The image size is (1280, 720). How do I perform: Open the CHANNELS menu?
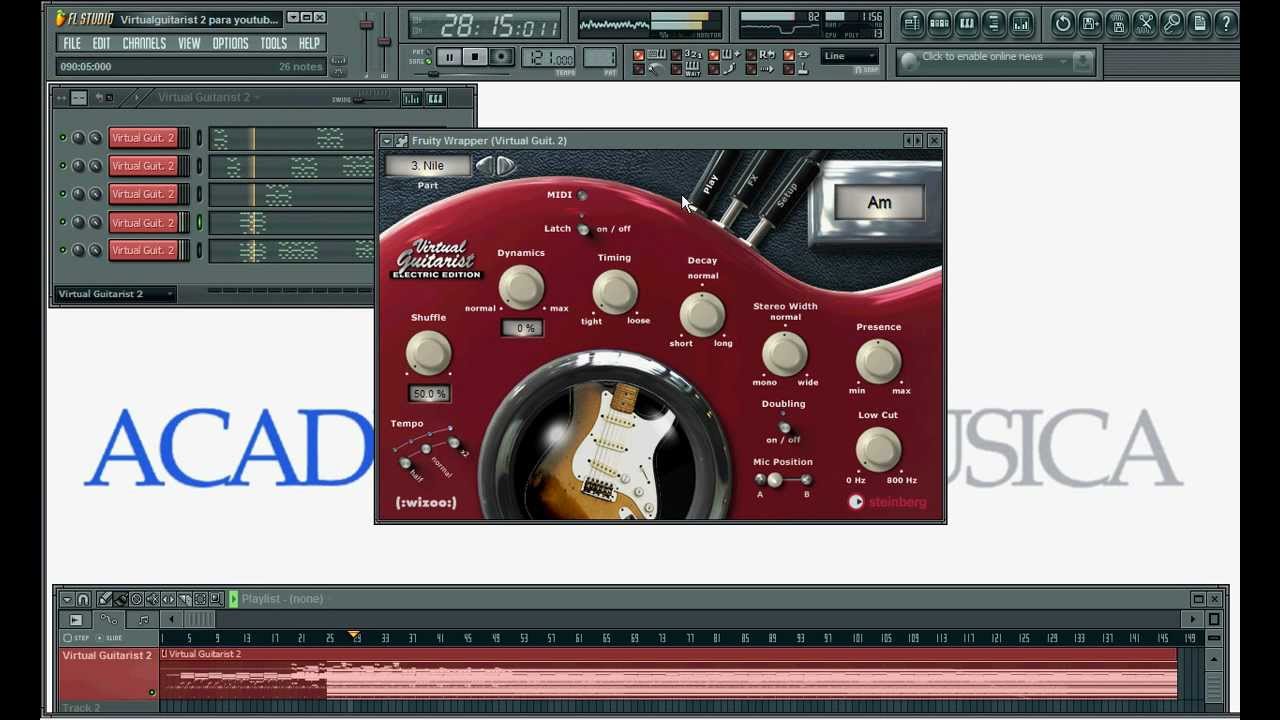(144, 44)
